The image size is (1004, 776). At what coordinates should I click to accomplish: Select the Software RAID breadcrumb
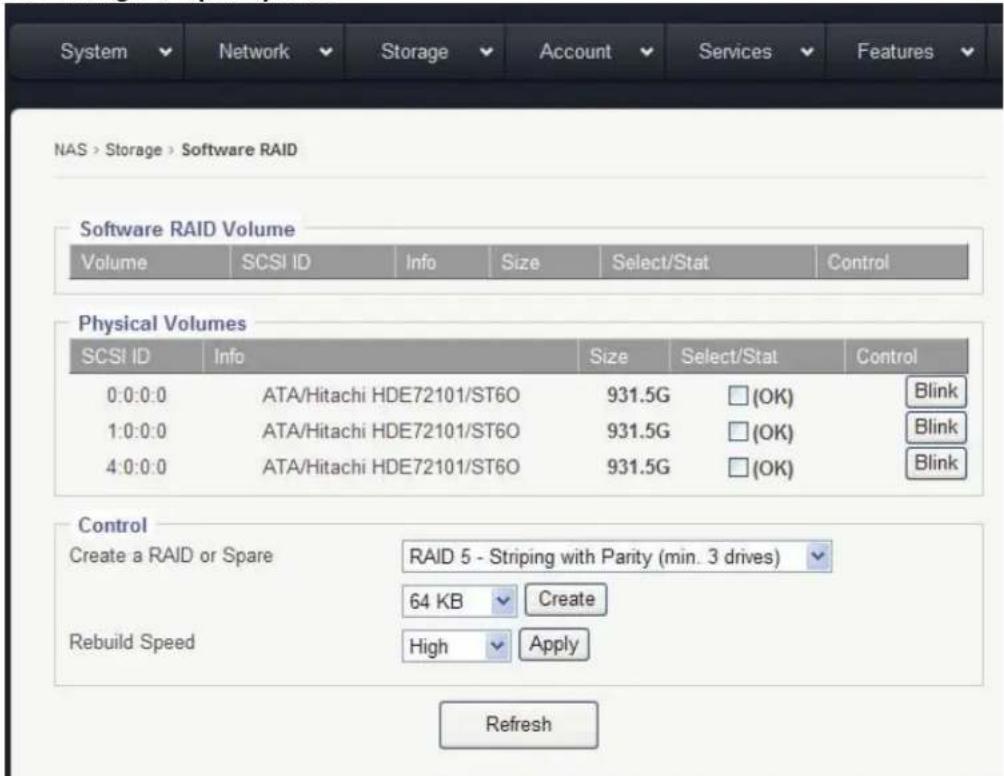[x=239, y=150]
